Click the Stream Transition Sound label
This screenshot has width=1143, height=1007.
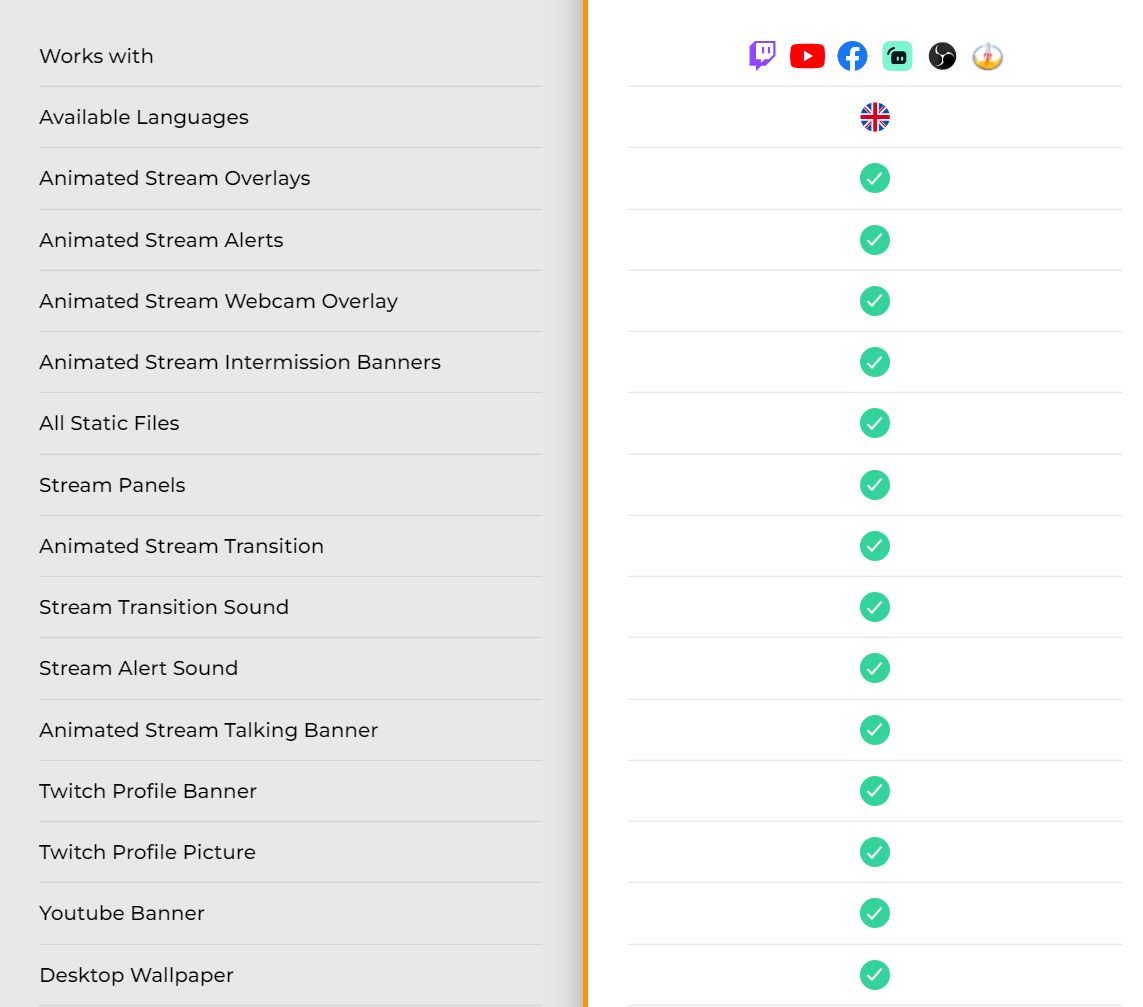(164, 607)
